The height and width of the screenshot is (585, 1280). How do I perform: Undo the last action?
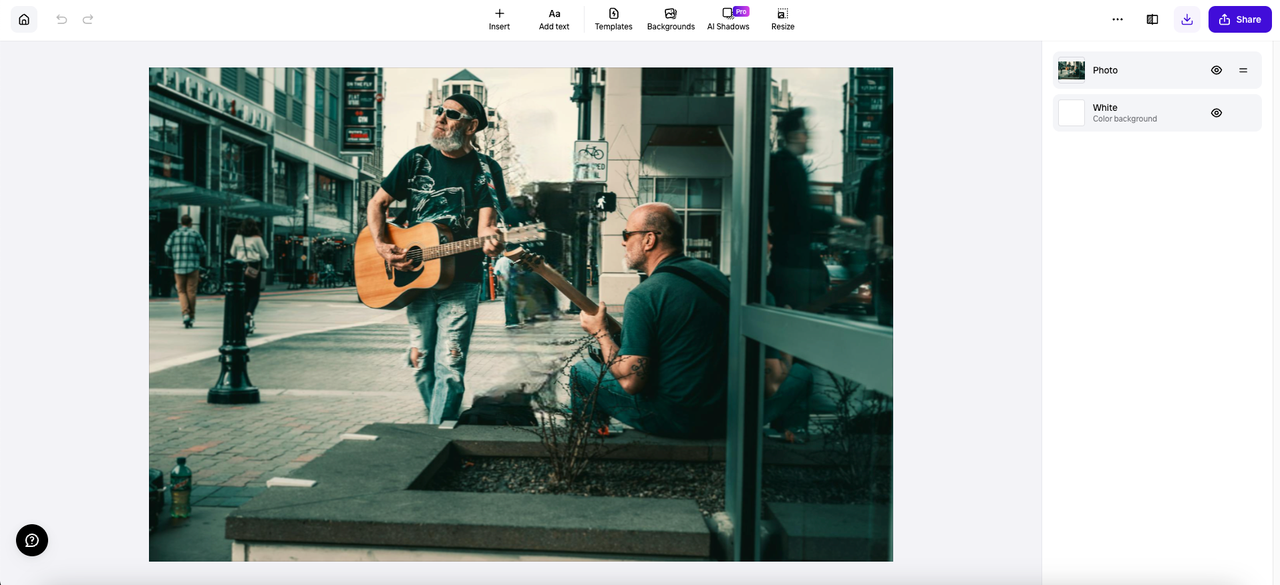[x=62, y=19]
